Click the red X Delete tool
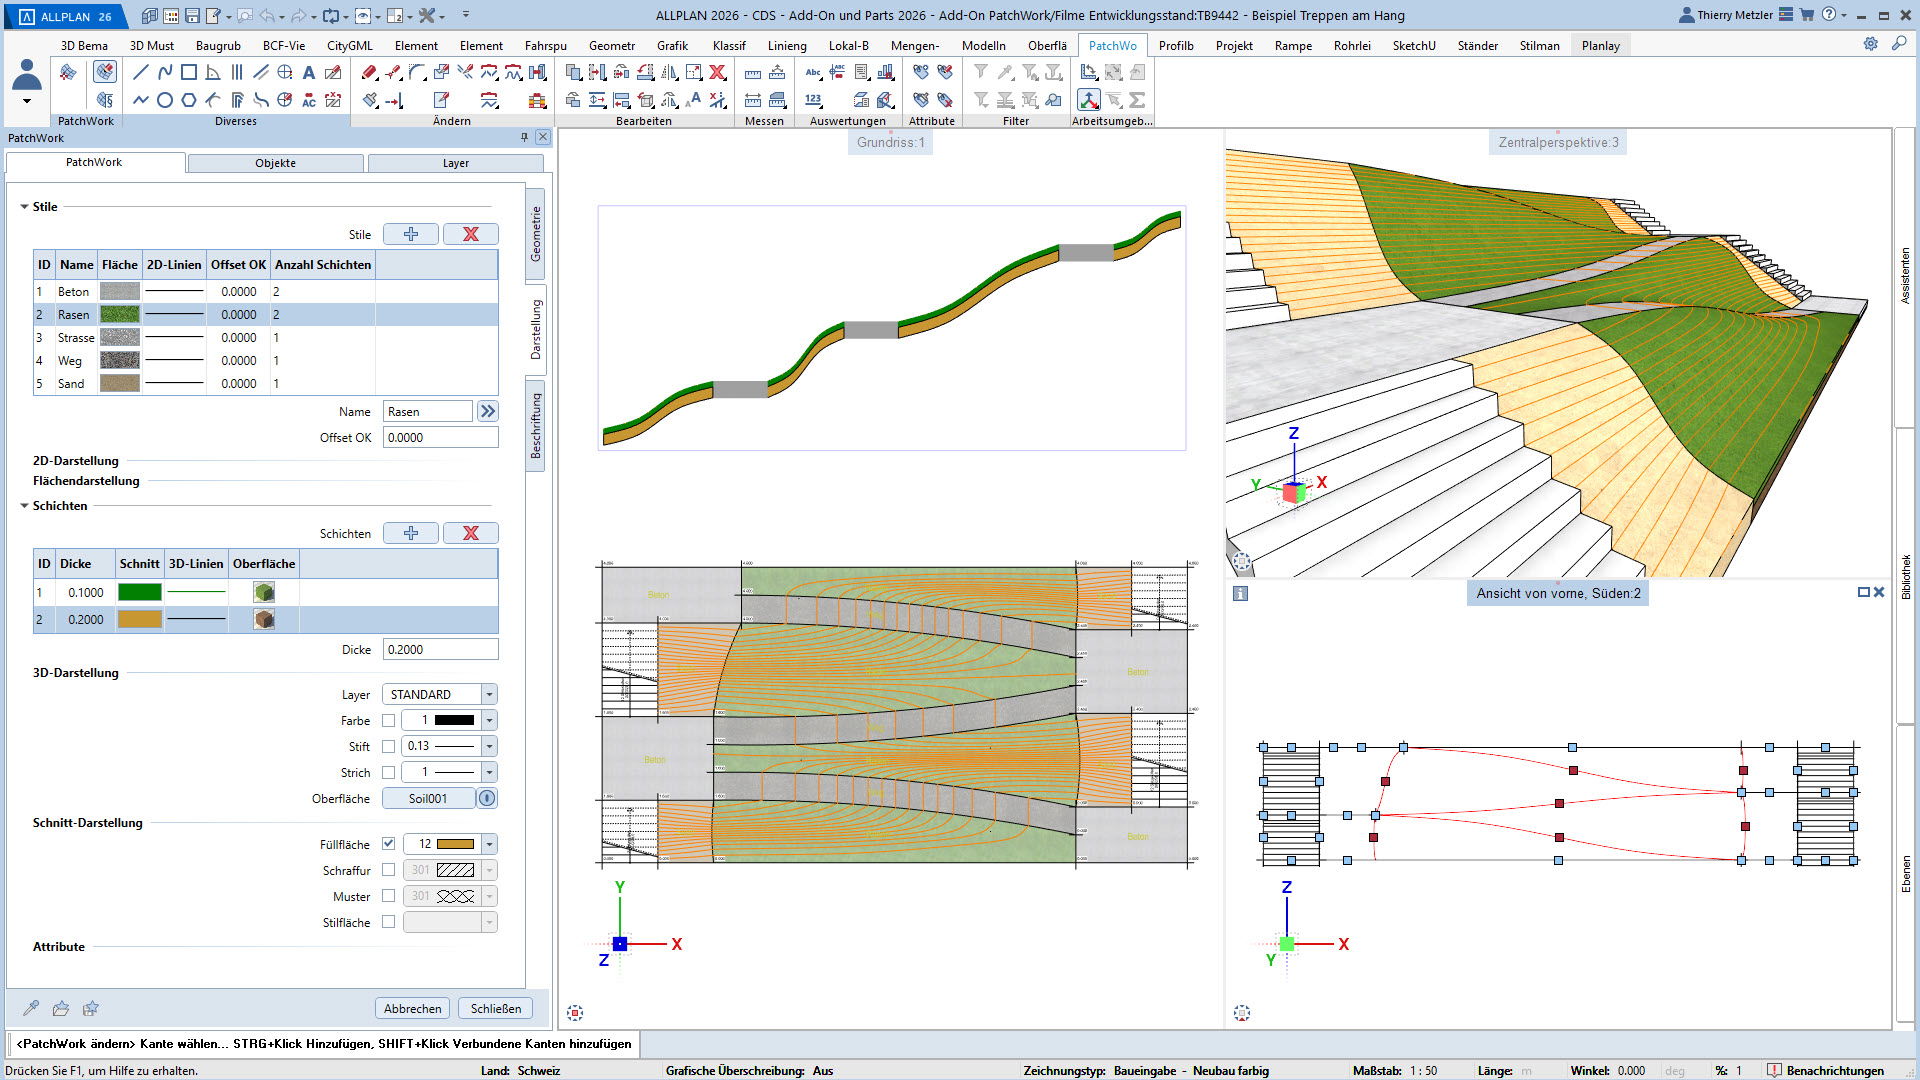Screen dimensions: 1920x1080 (717, 72)
